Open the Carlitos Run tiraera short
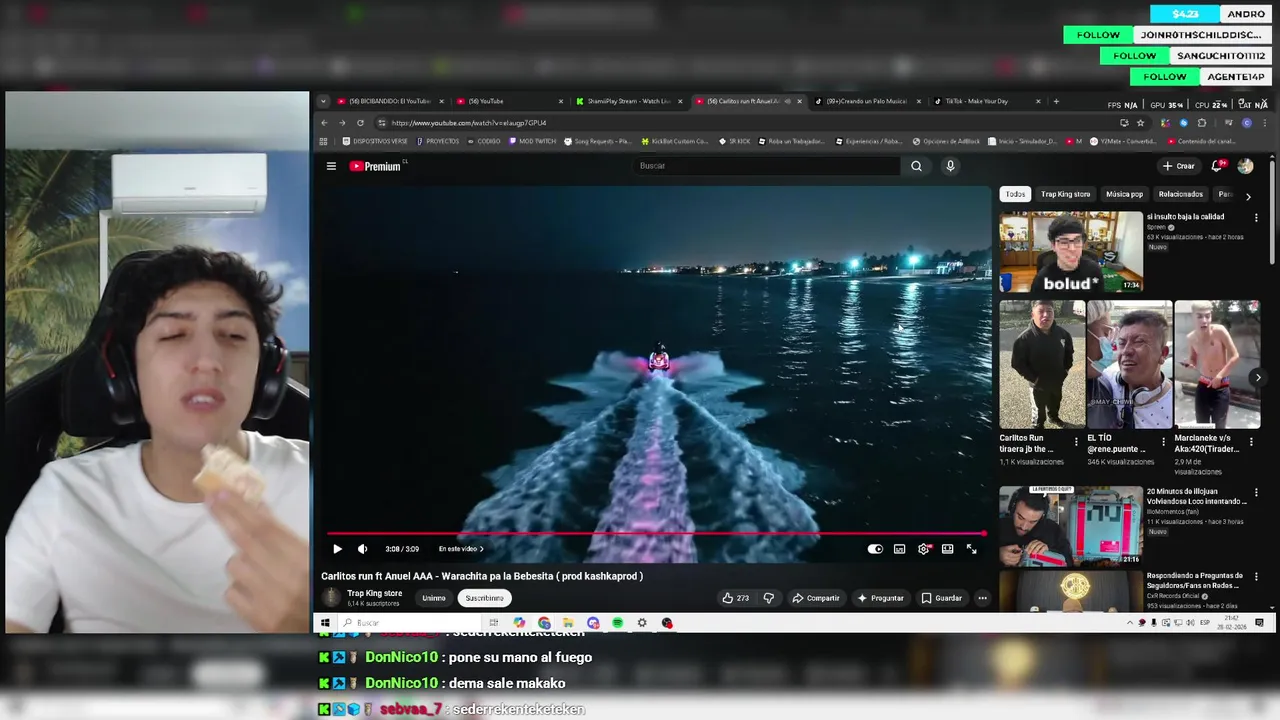This screenshot has width=1280, height=720. [1042, 364]
